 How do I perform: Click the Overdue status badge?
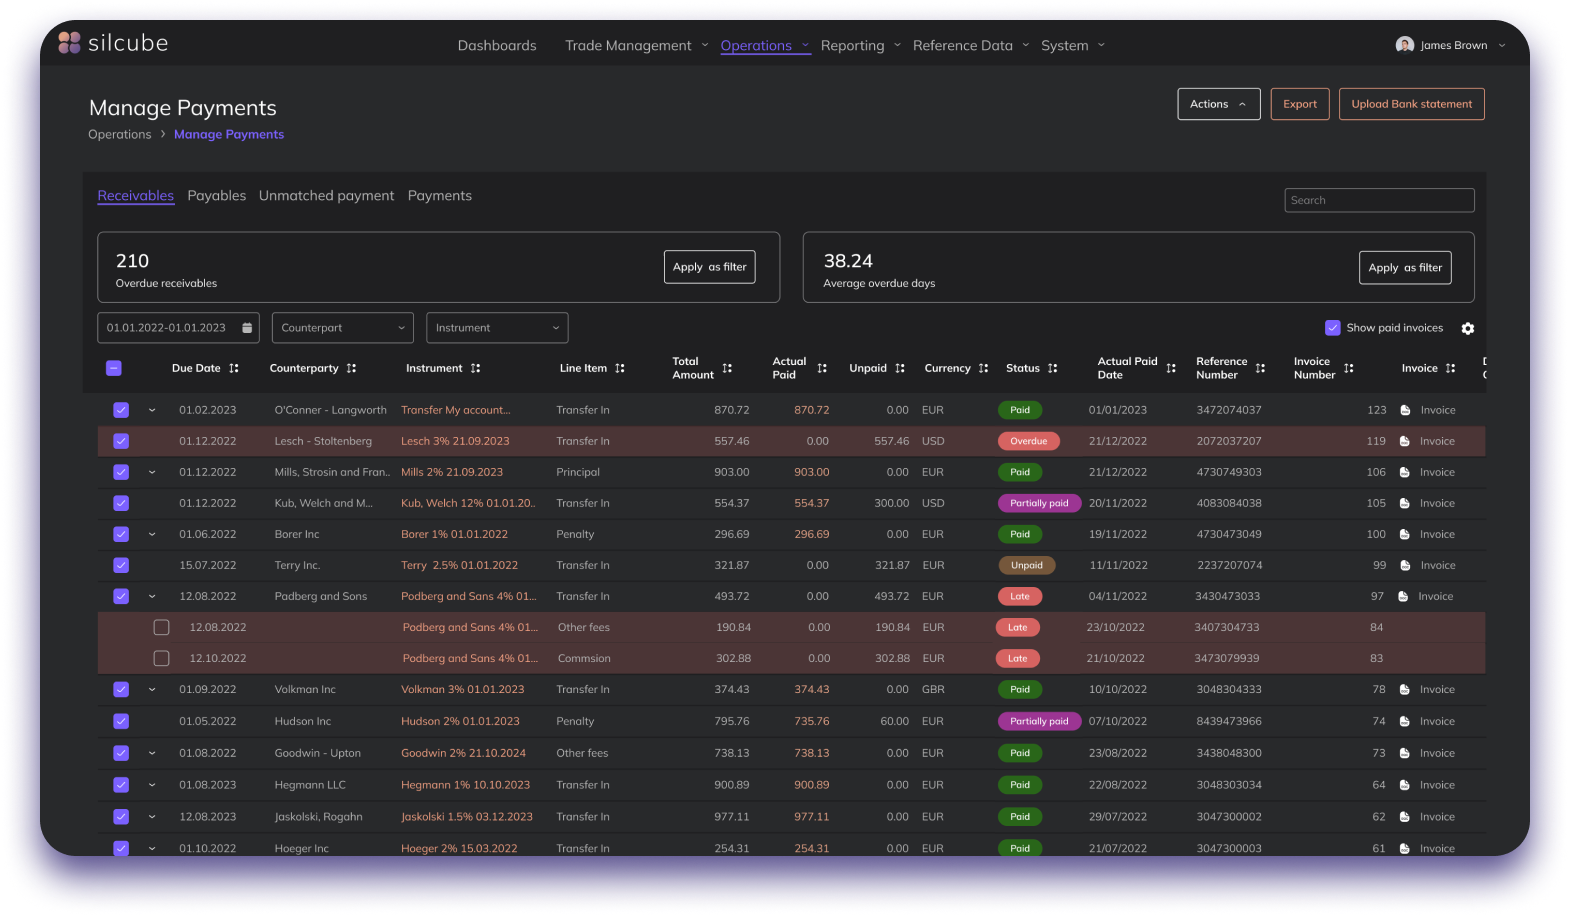click(1028, 441)
